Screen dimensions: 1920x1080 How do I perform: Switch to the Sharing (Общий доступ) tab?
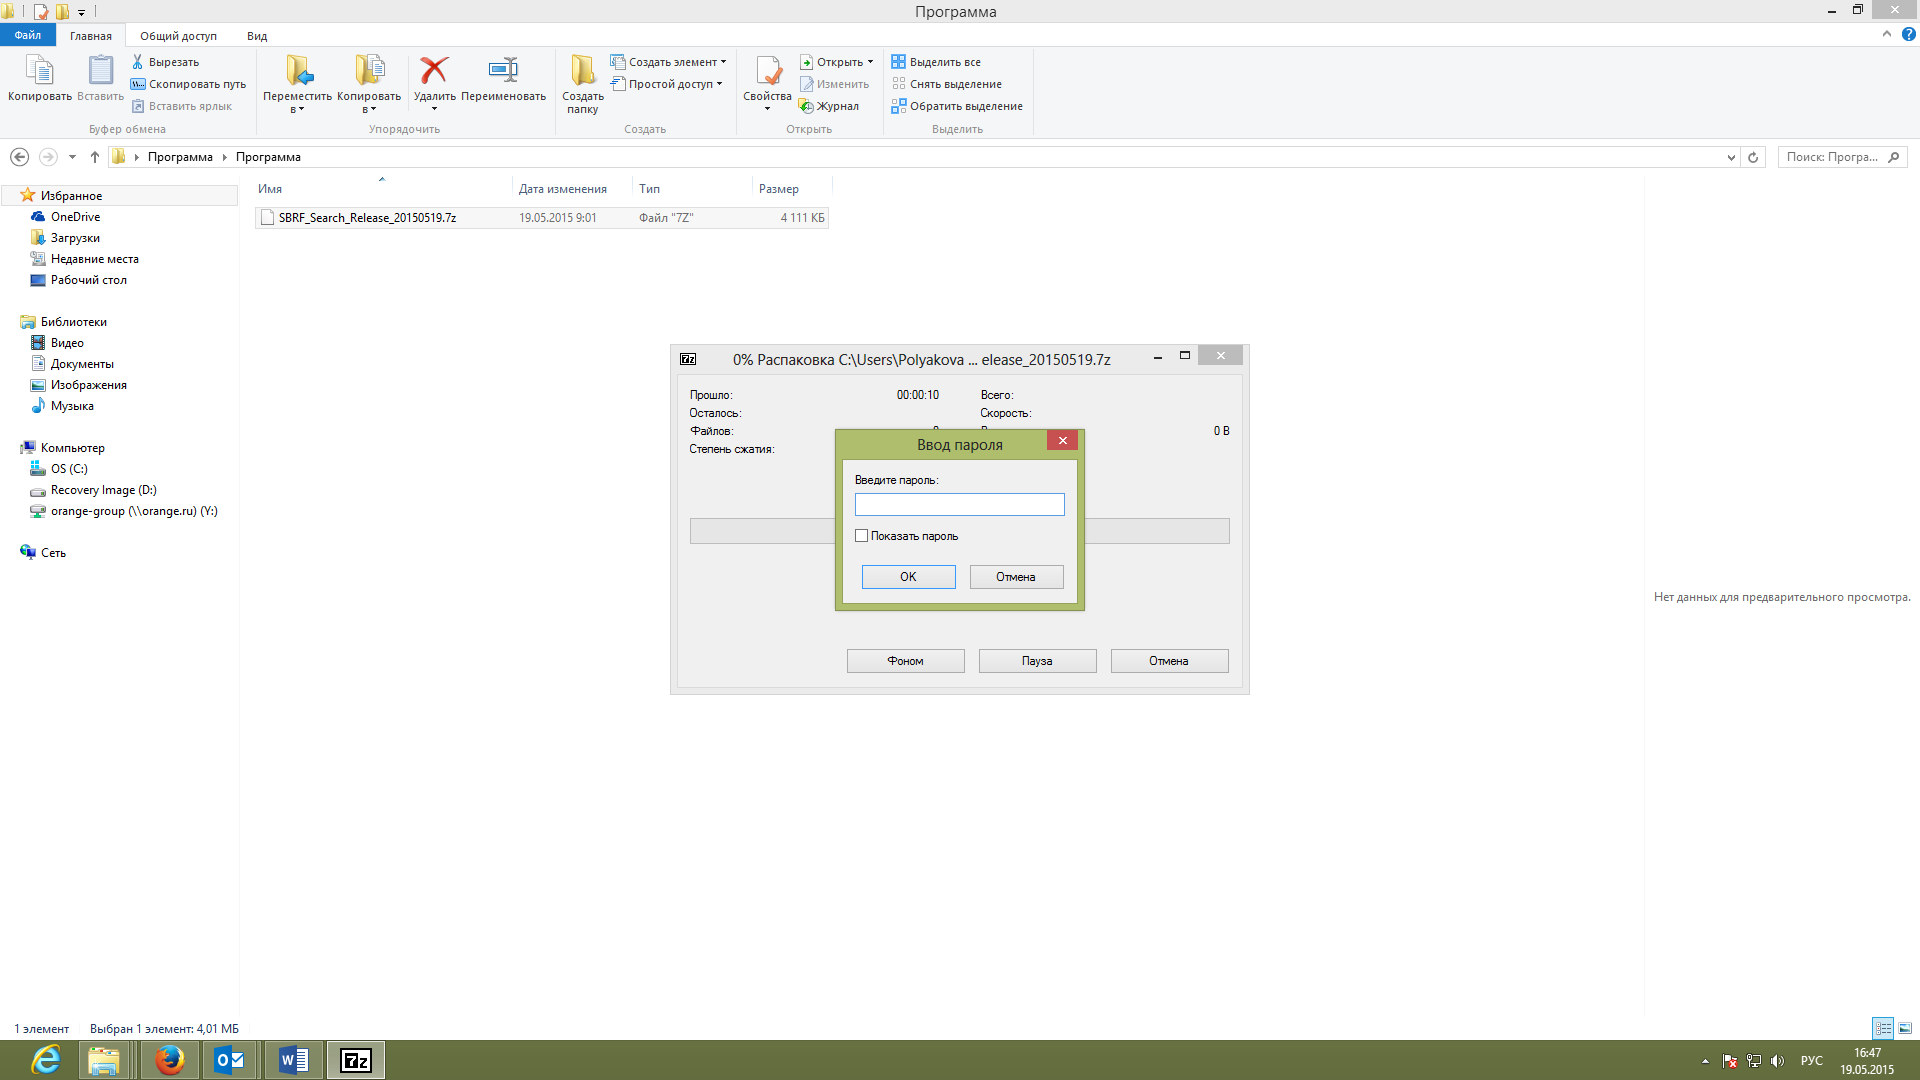pos(178,36)
